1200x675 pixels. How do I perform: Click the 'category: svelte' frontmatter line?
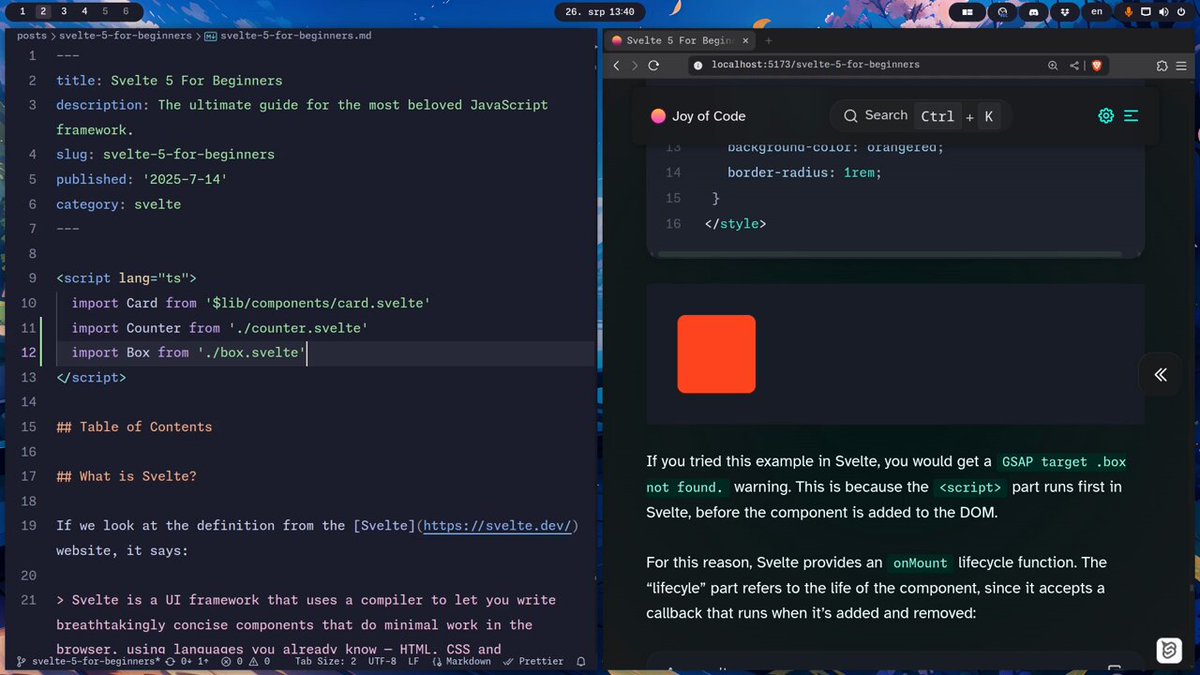(118, 204)
